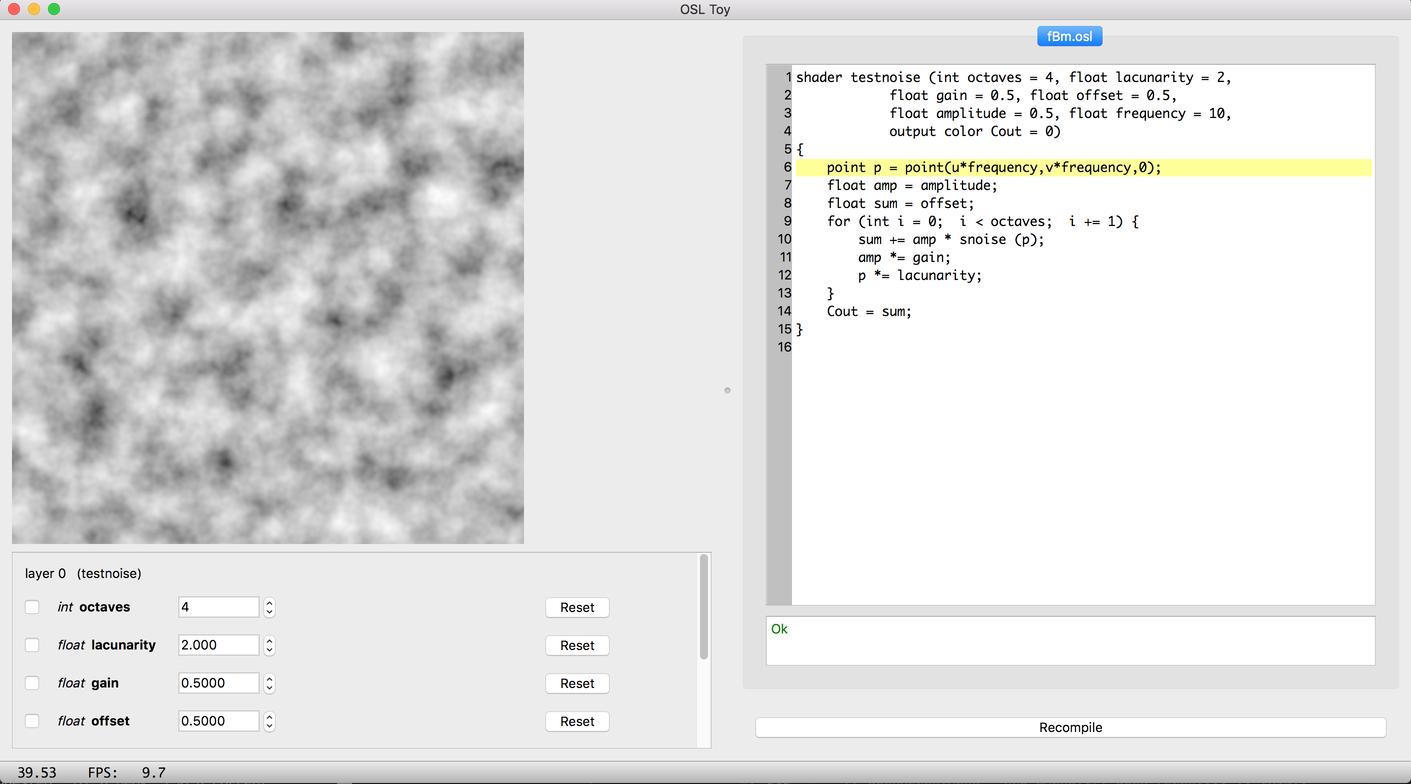The width and height of the screenshot is (1411, 784).
Task: Click the 'layer 0 (testnoise)' label
Action: coord(83,573)
